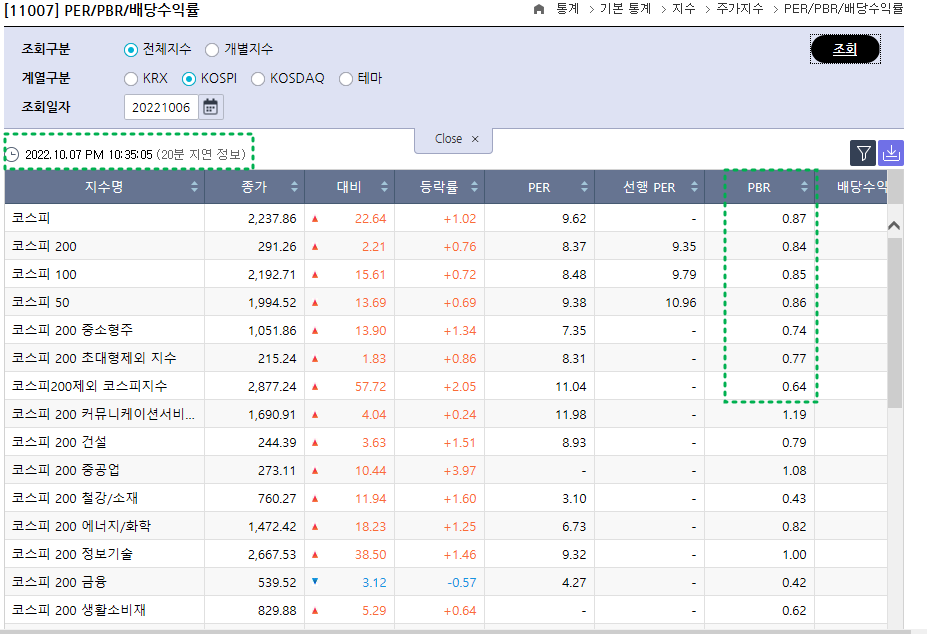Choose the KOSDAQ radio option
This screenshot has height=634, width=927.
click(x=258, y=79)
